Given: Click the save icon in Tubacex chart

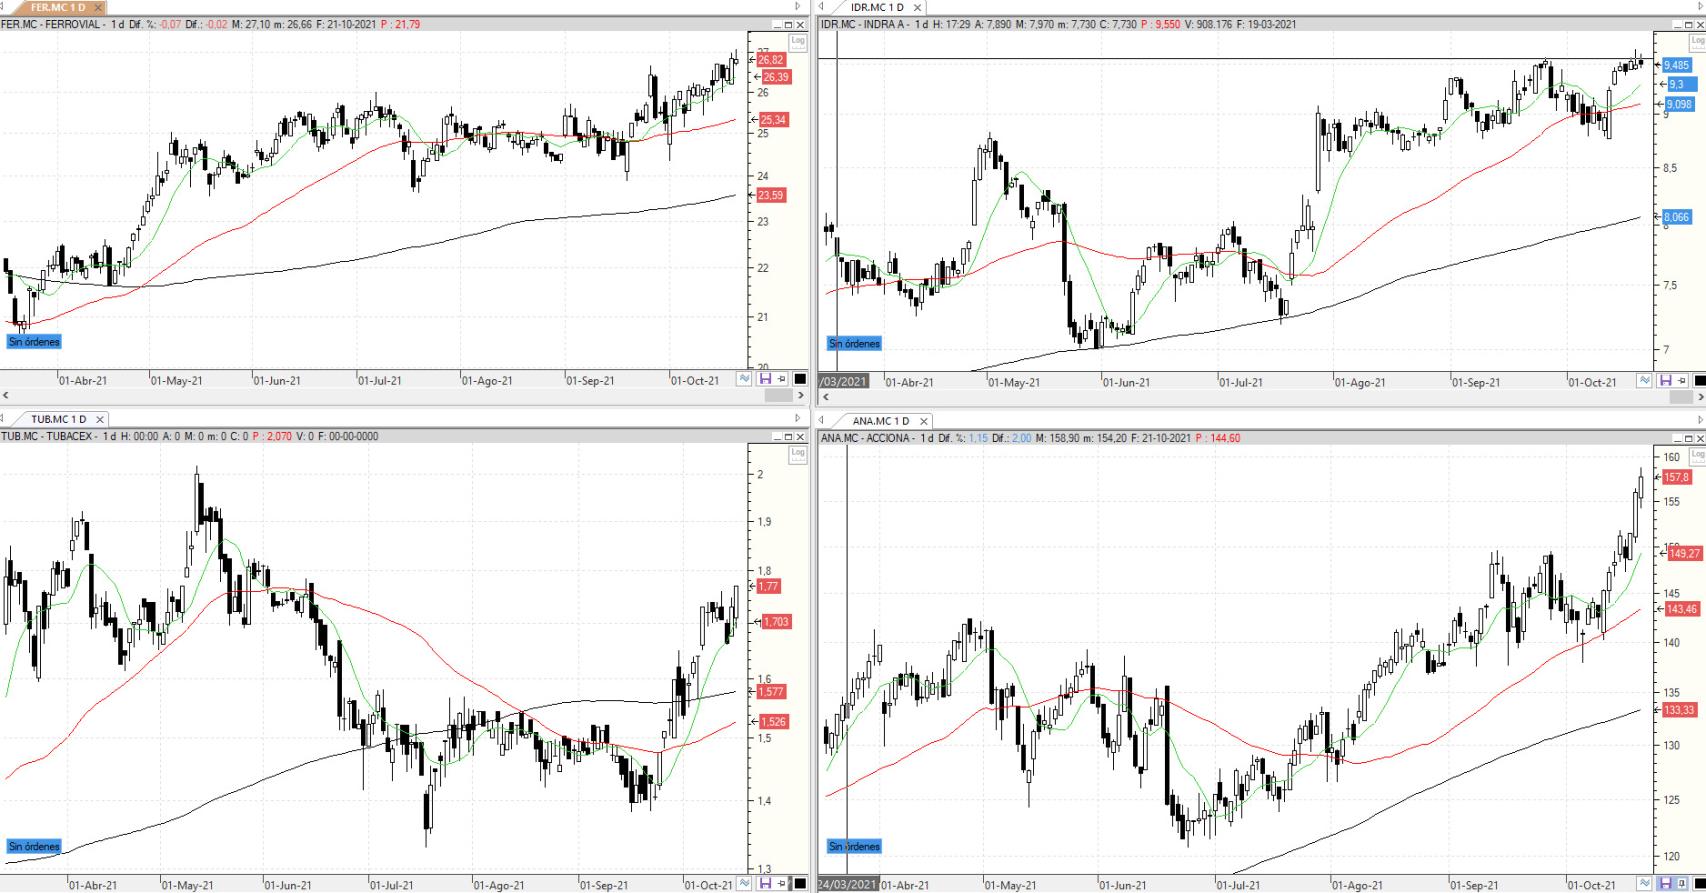Looking at the screenshot, I should 765,884.
